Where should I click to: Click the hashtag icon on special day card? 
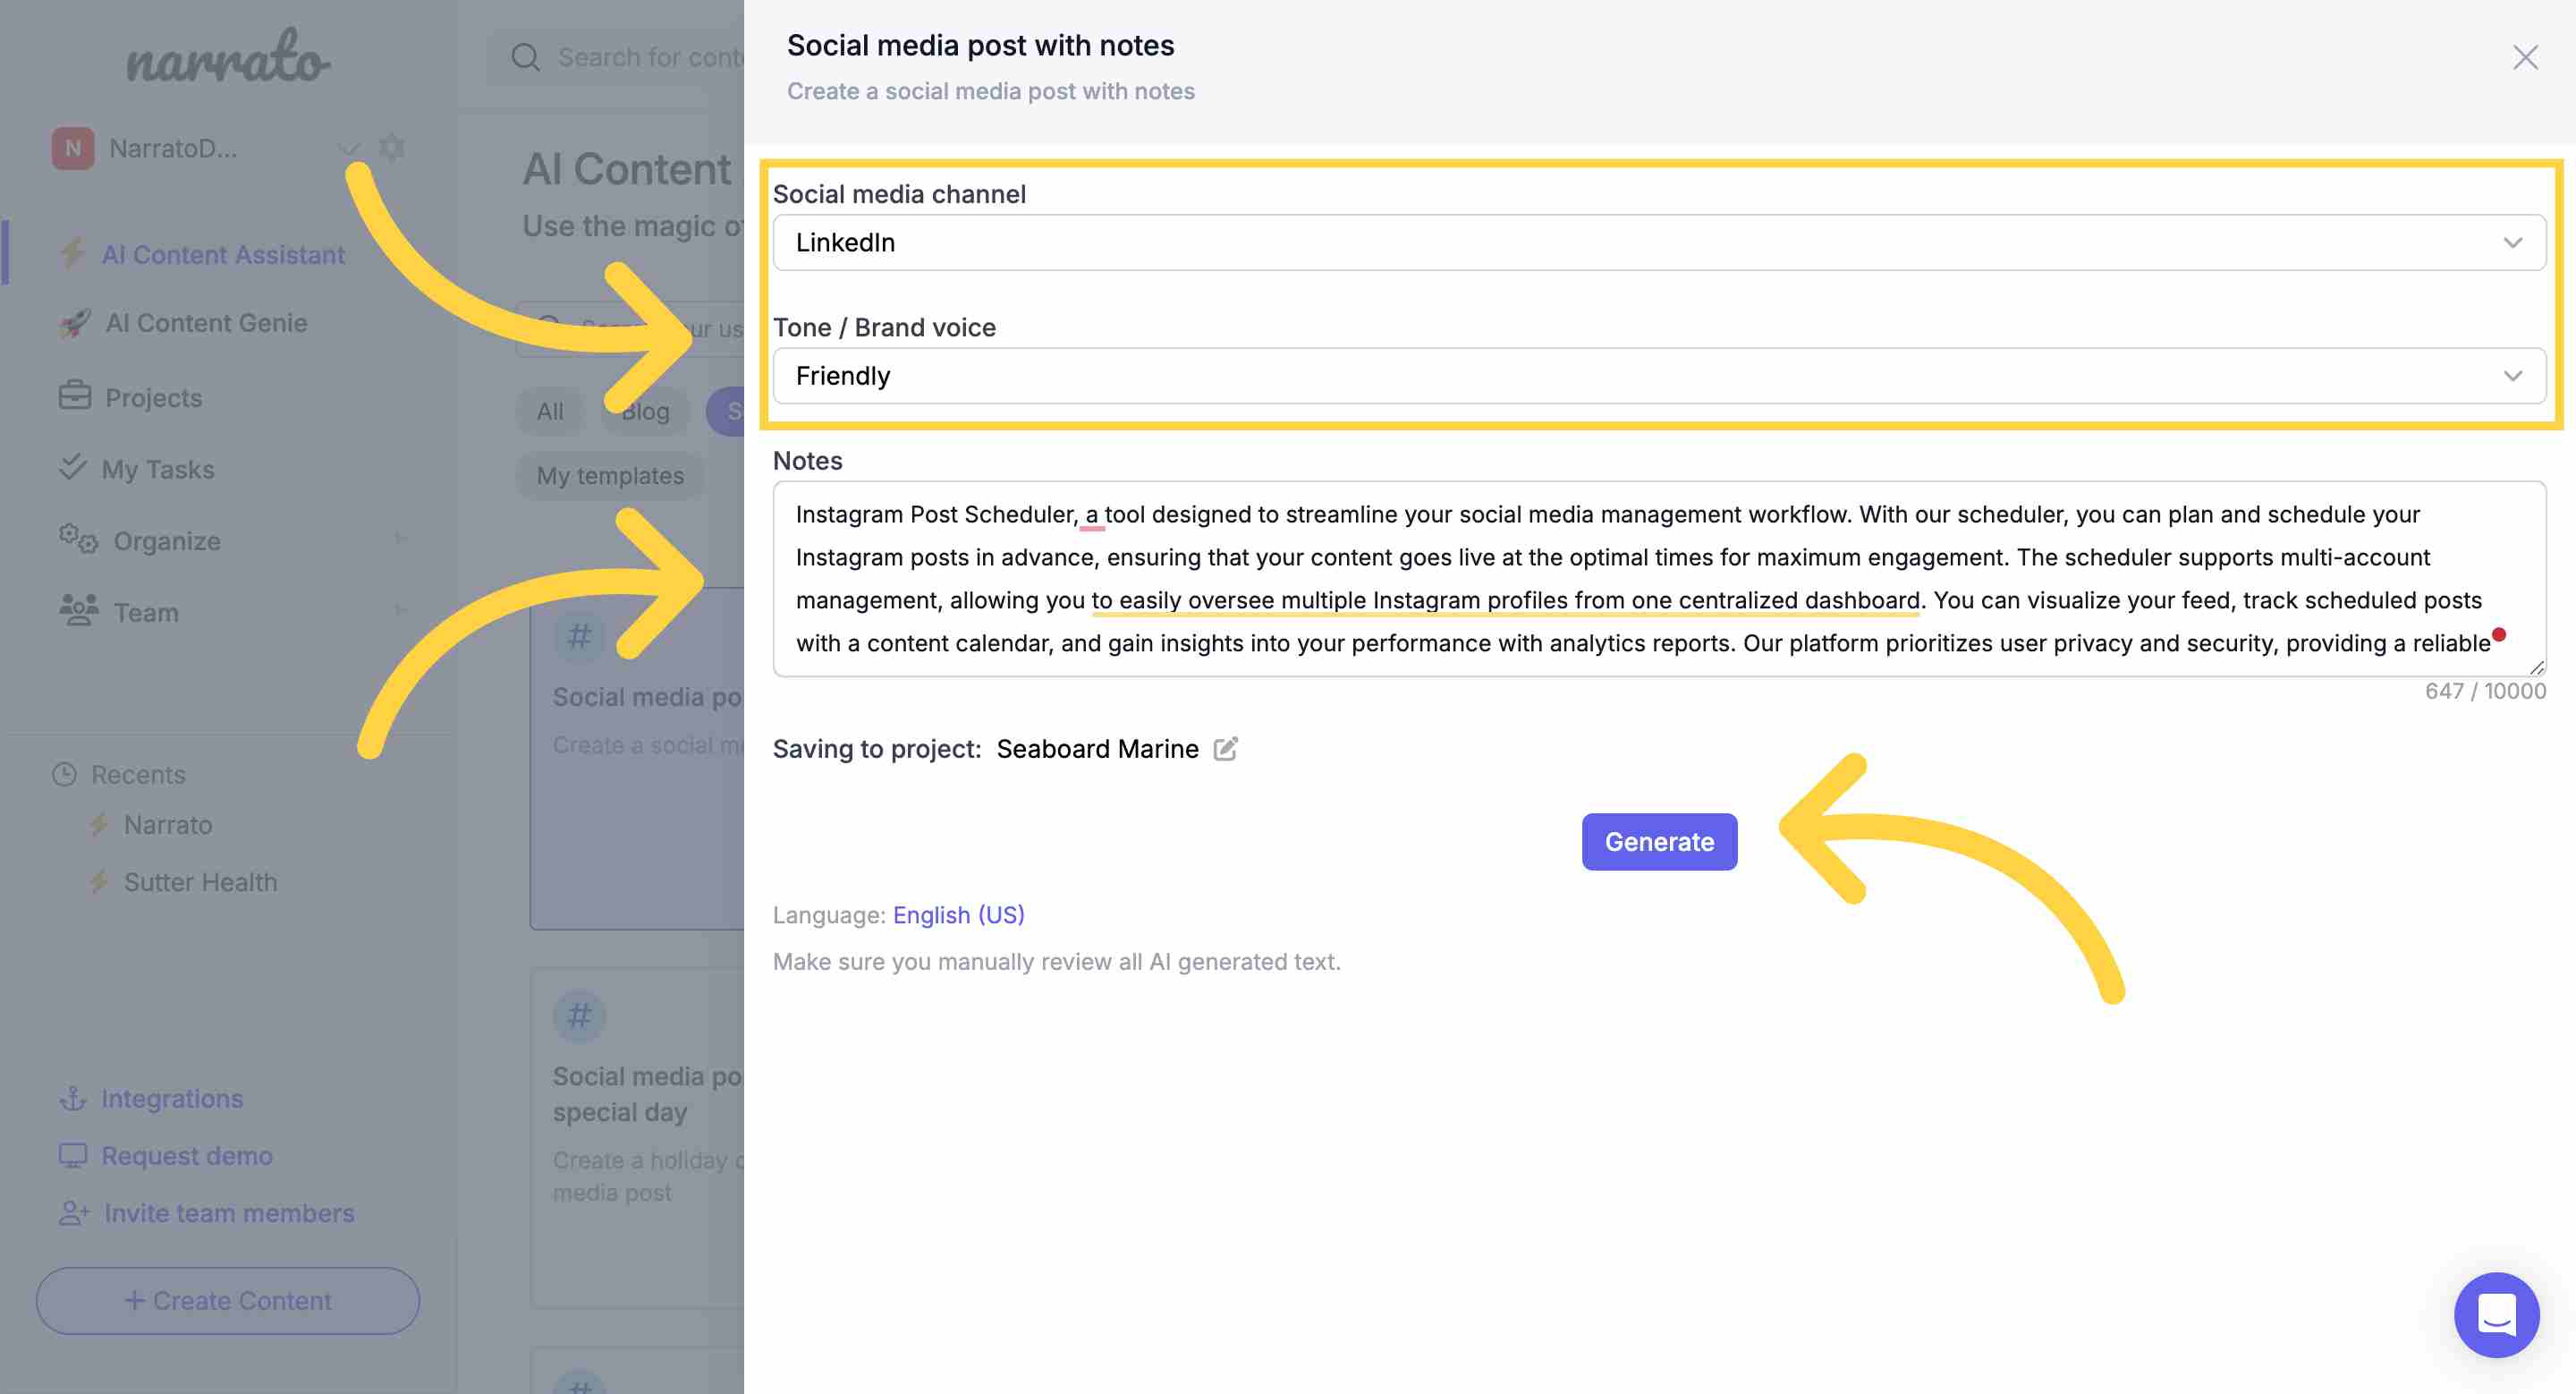coord(579,1016)
